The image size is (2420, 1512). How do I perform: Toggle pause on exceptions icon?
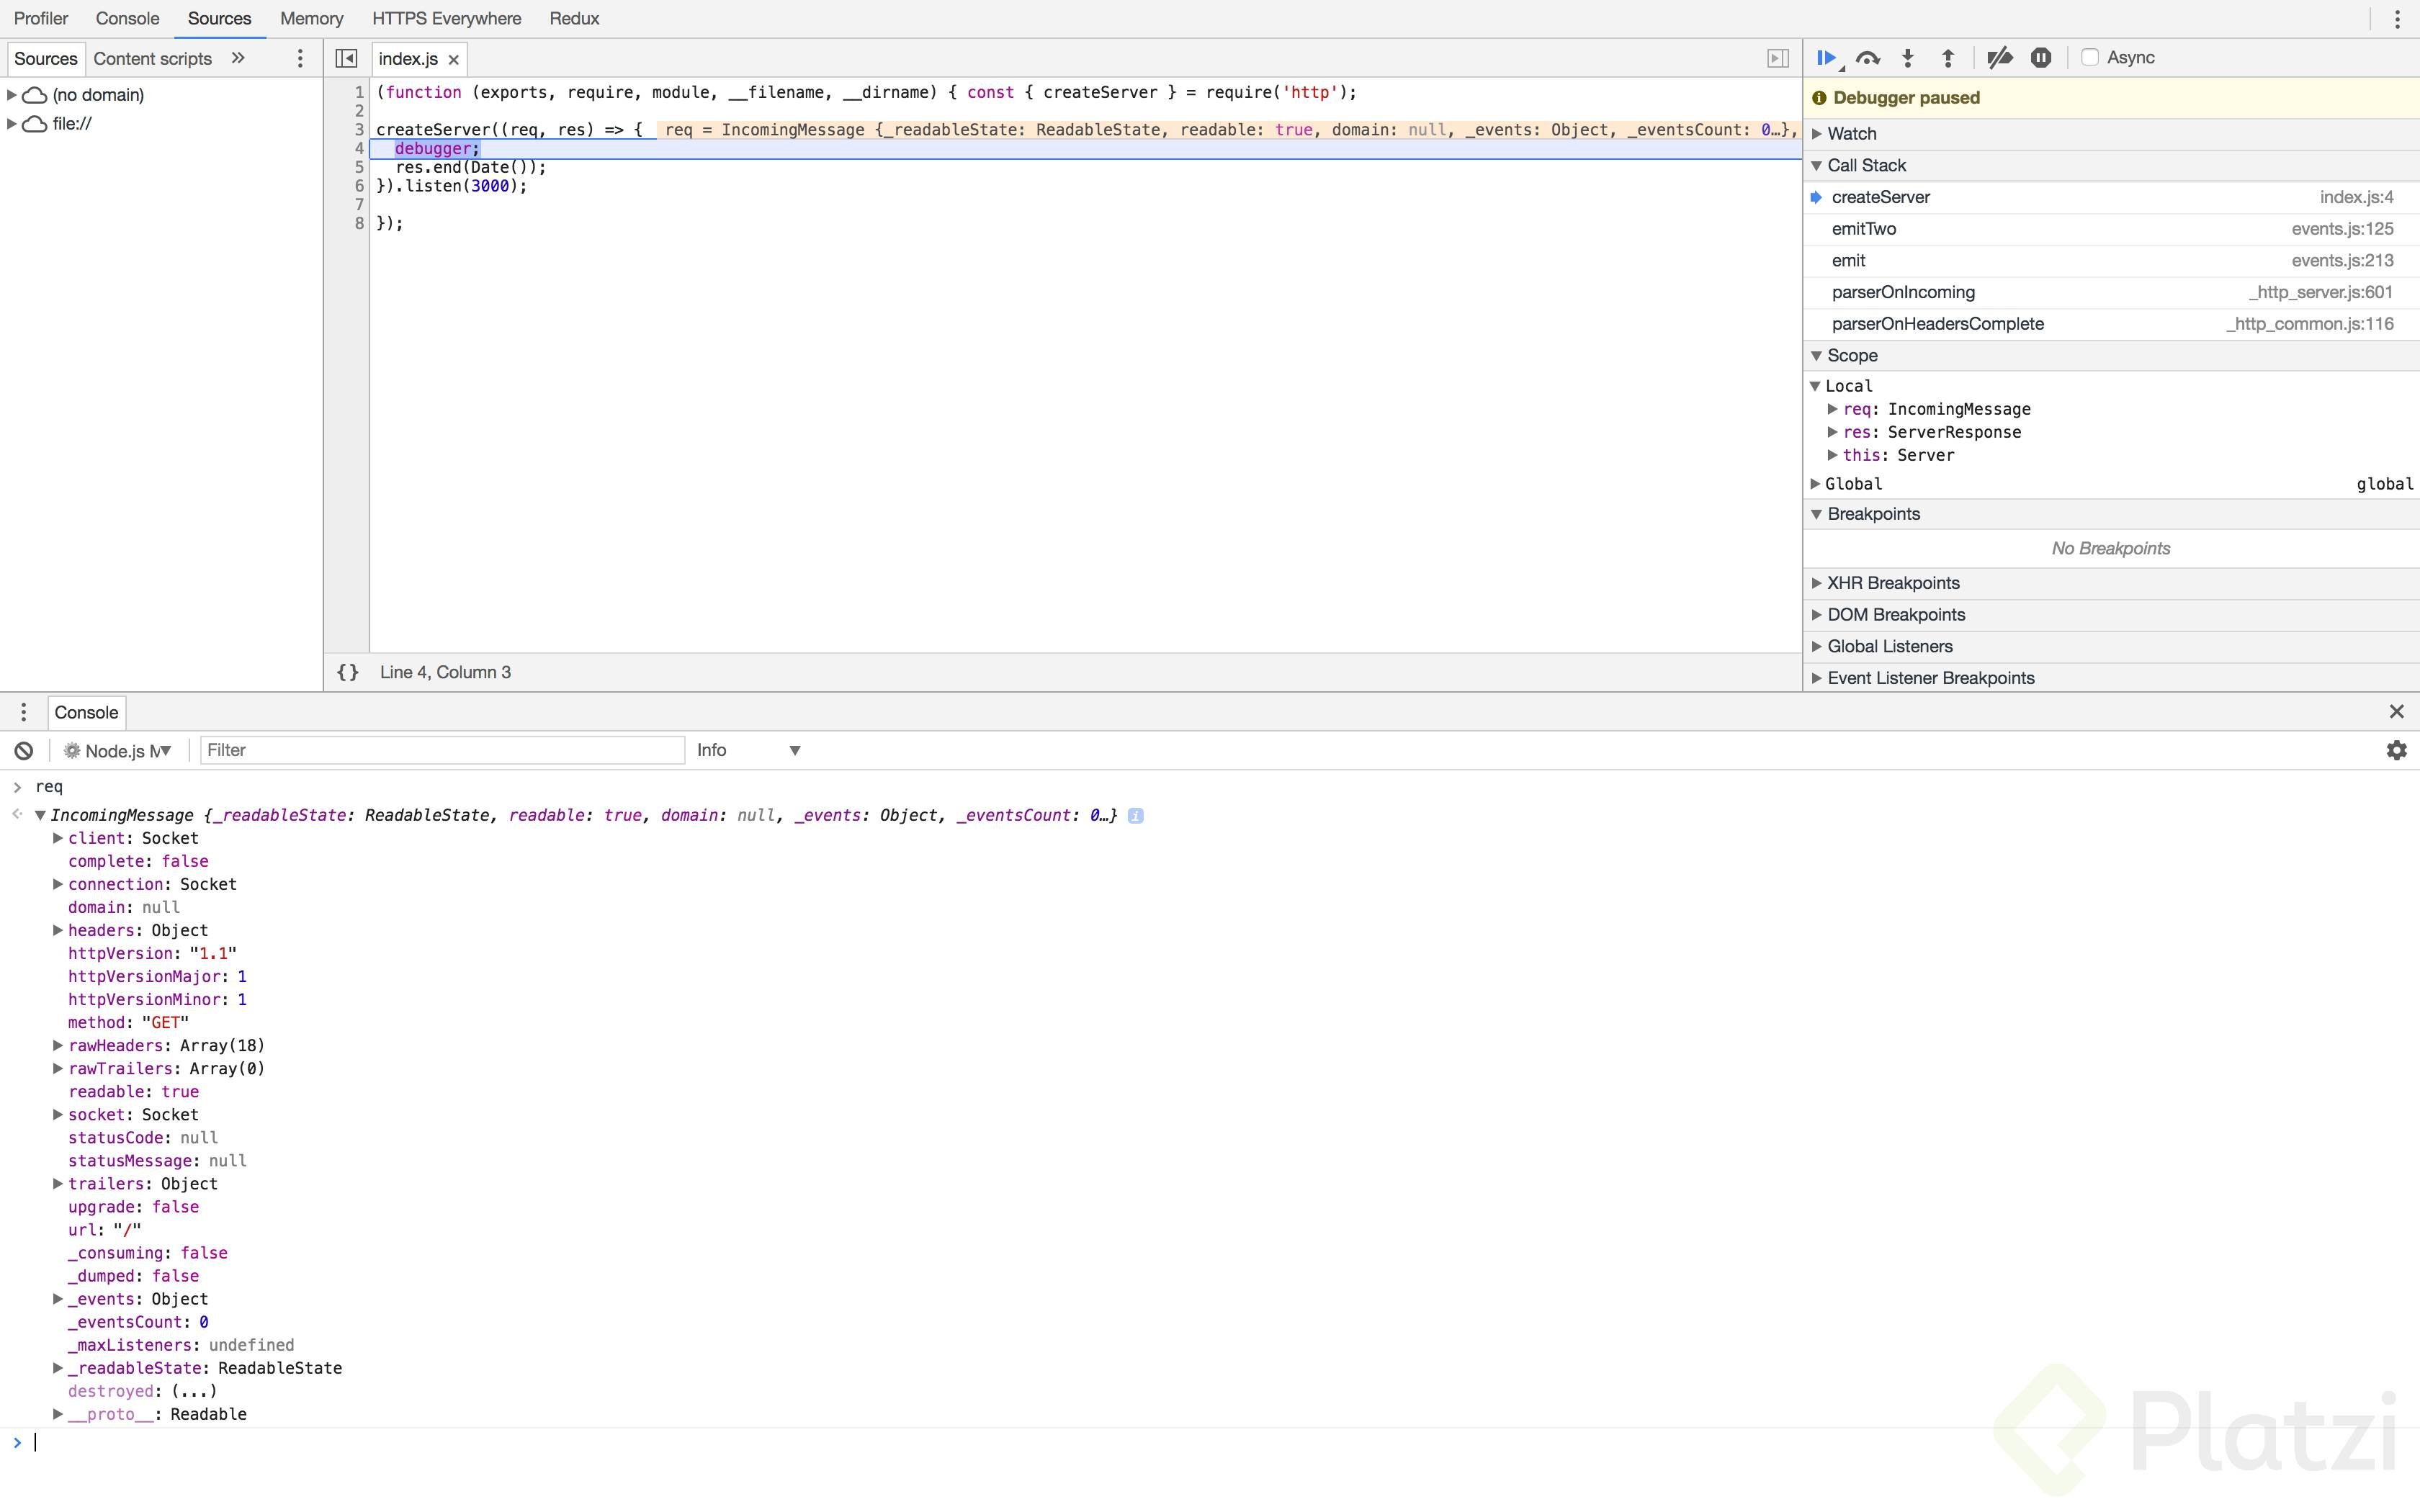[2041, 58]
